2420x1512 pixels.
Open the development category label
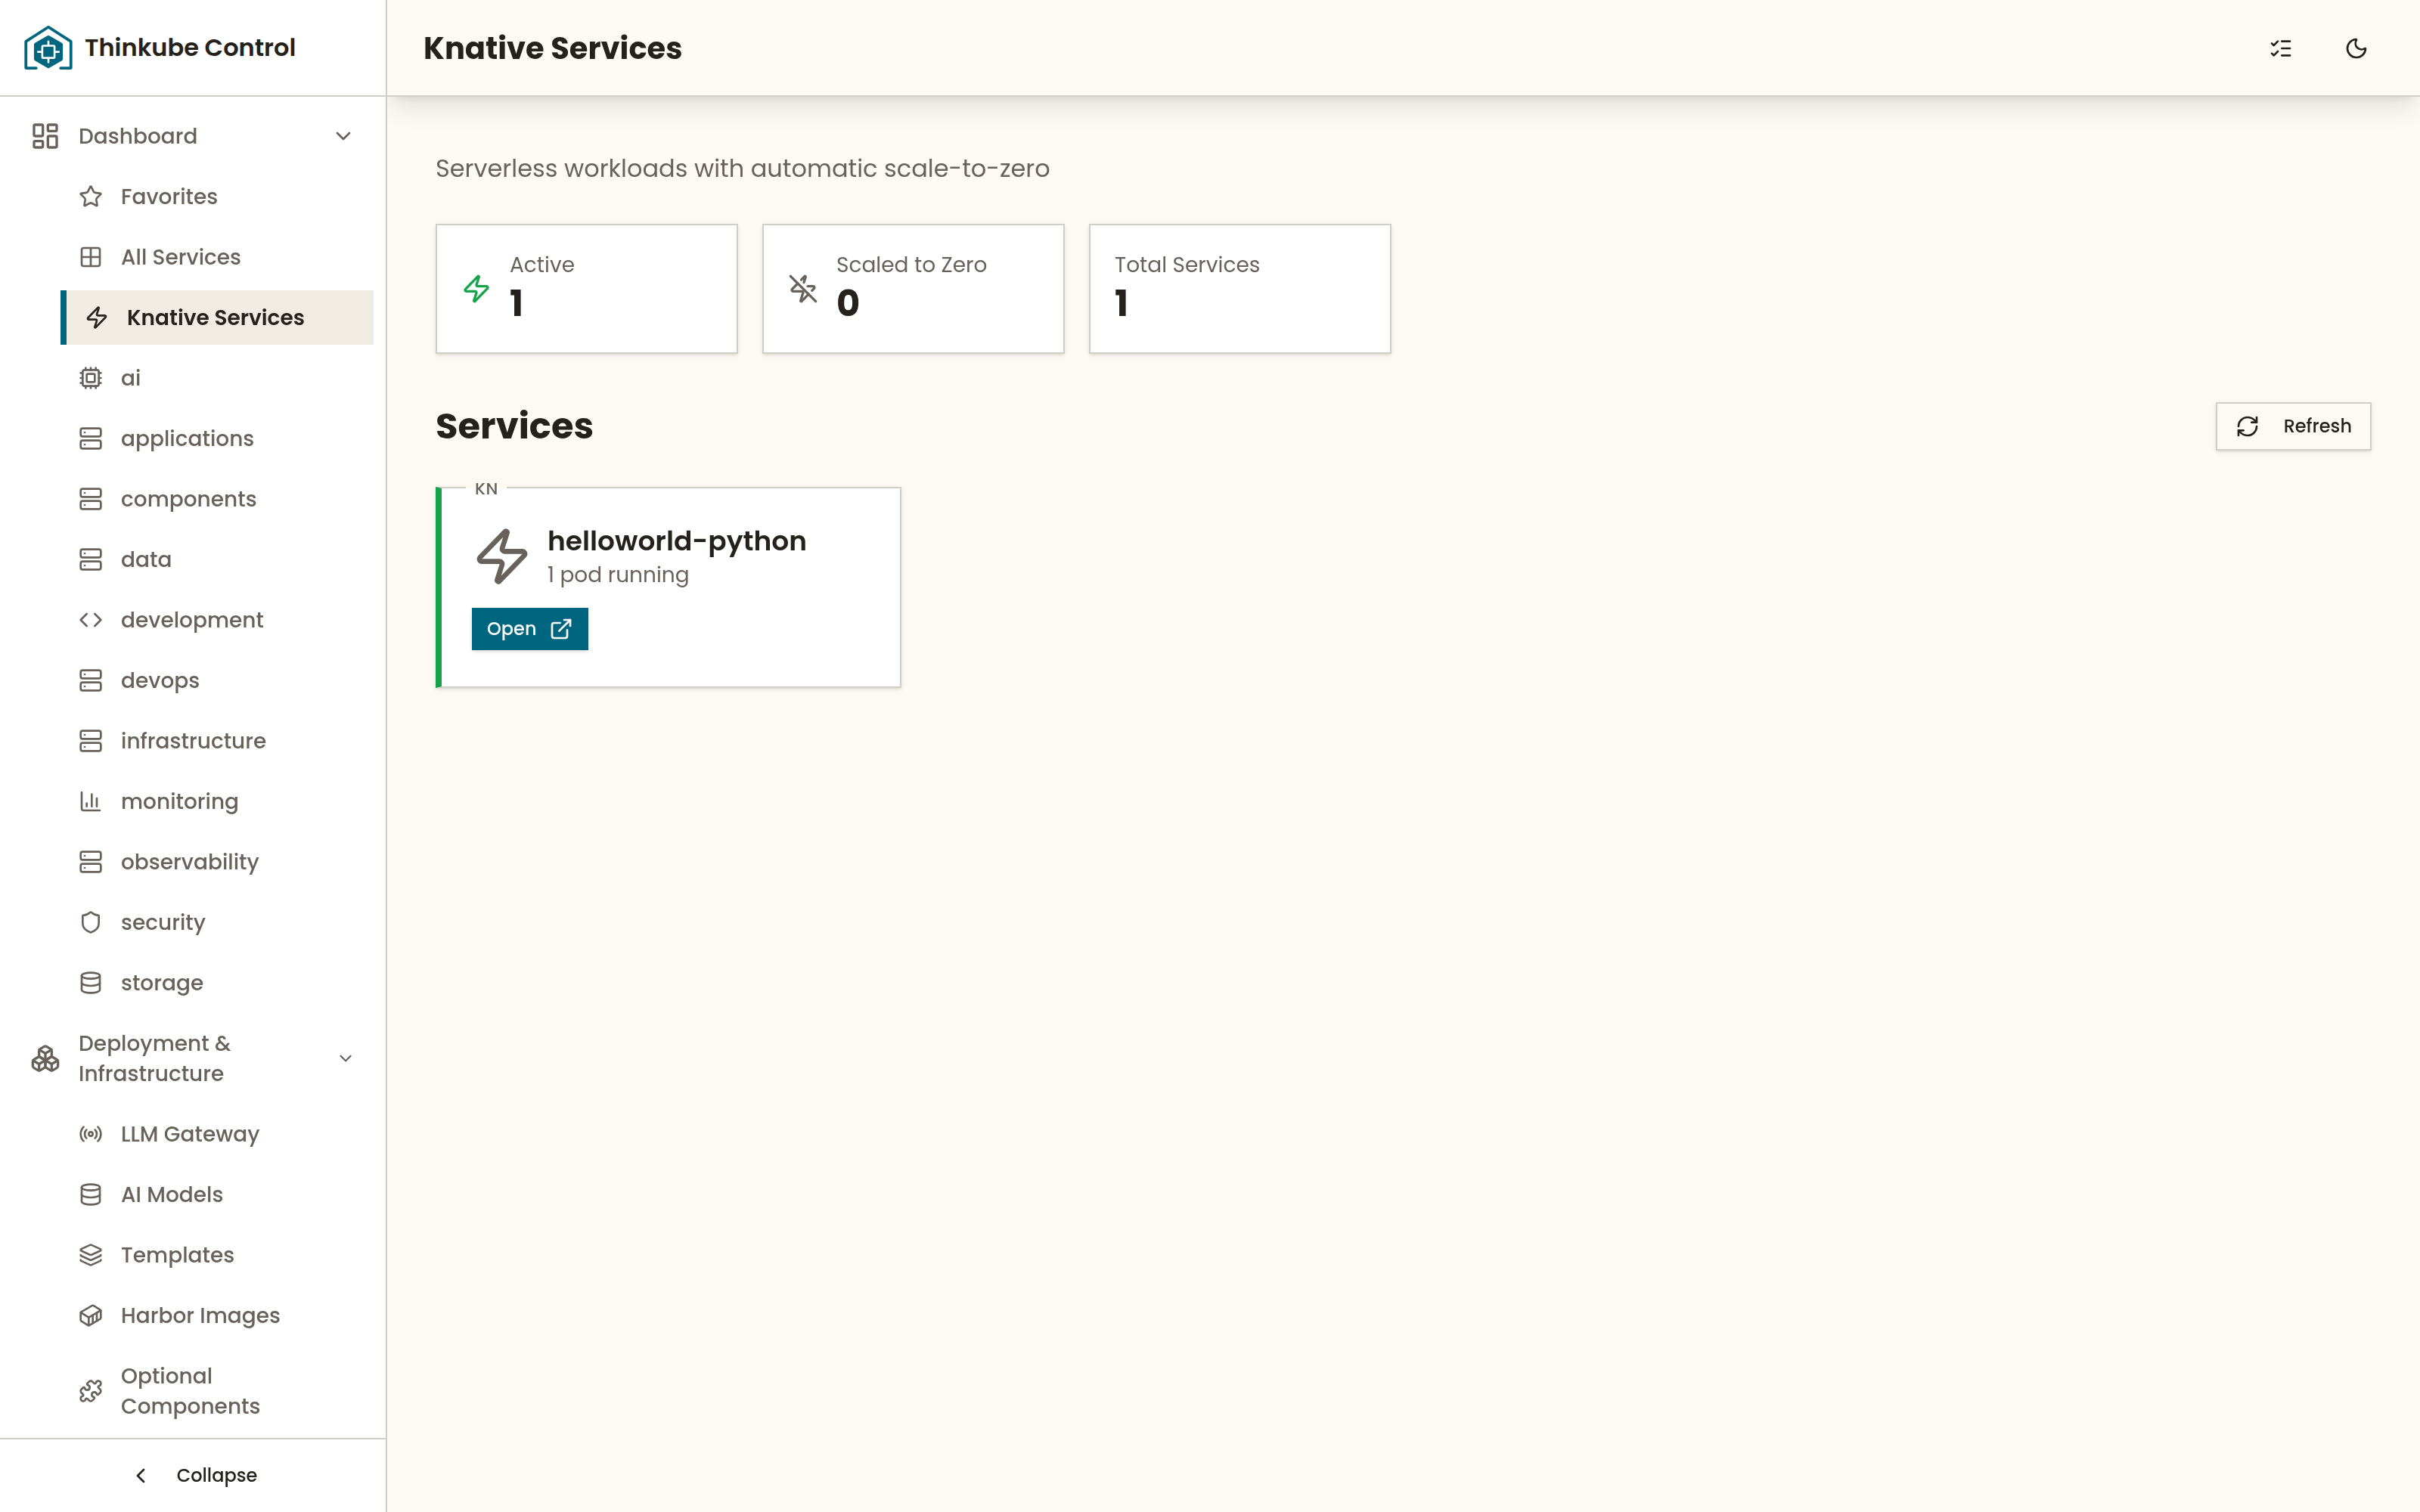pyautogui.click(x=192, y=620)
